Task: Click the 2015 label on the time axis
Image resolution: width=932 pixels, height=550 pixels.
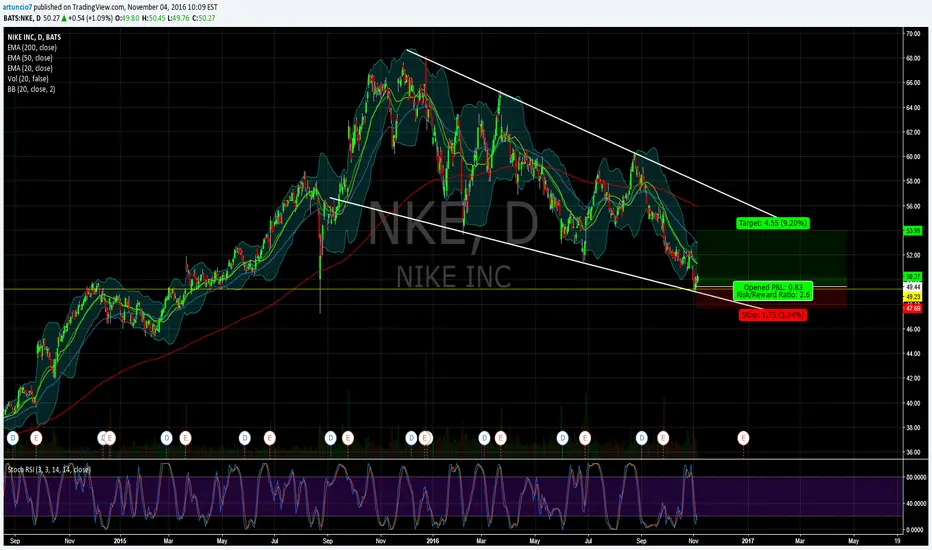Action: pos(120,541)
